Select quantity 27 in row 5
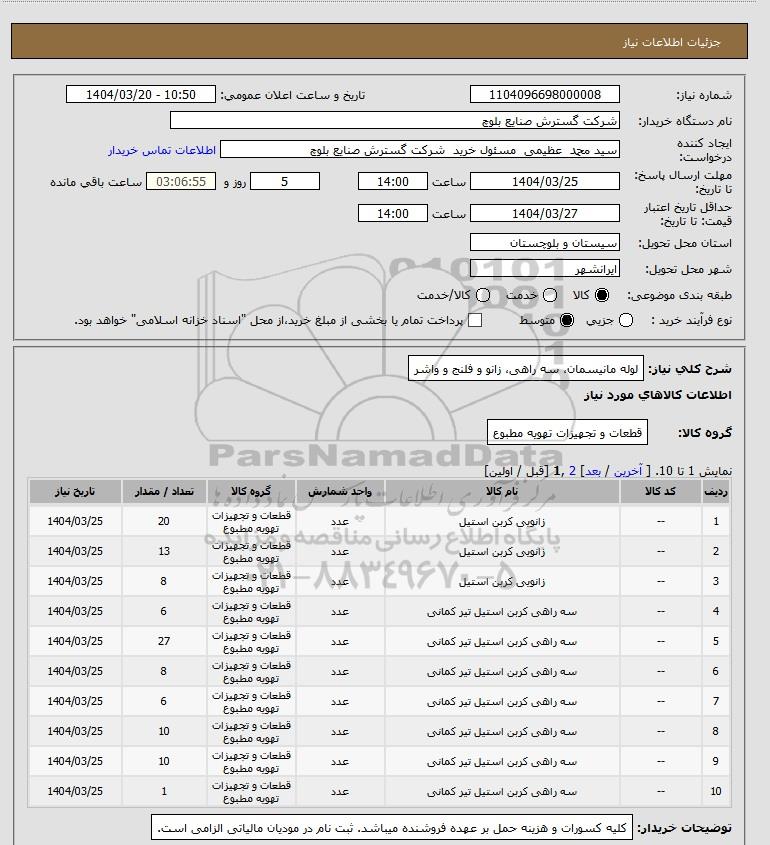Viewport: 770px width, 845px height. (164, 641)
